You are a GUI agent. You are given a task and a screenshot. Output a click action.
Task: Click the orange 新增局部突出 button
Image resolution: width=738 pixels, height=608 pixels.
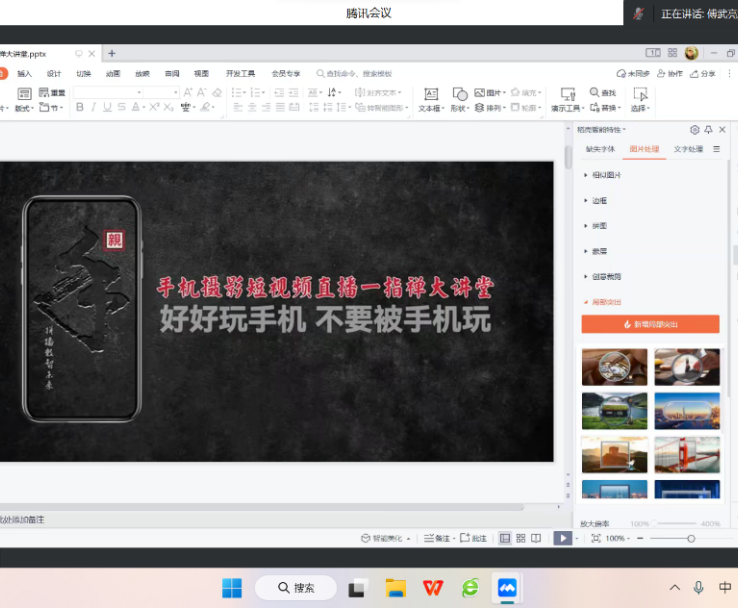point(650,324)
